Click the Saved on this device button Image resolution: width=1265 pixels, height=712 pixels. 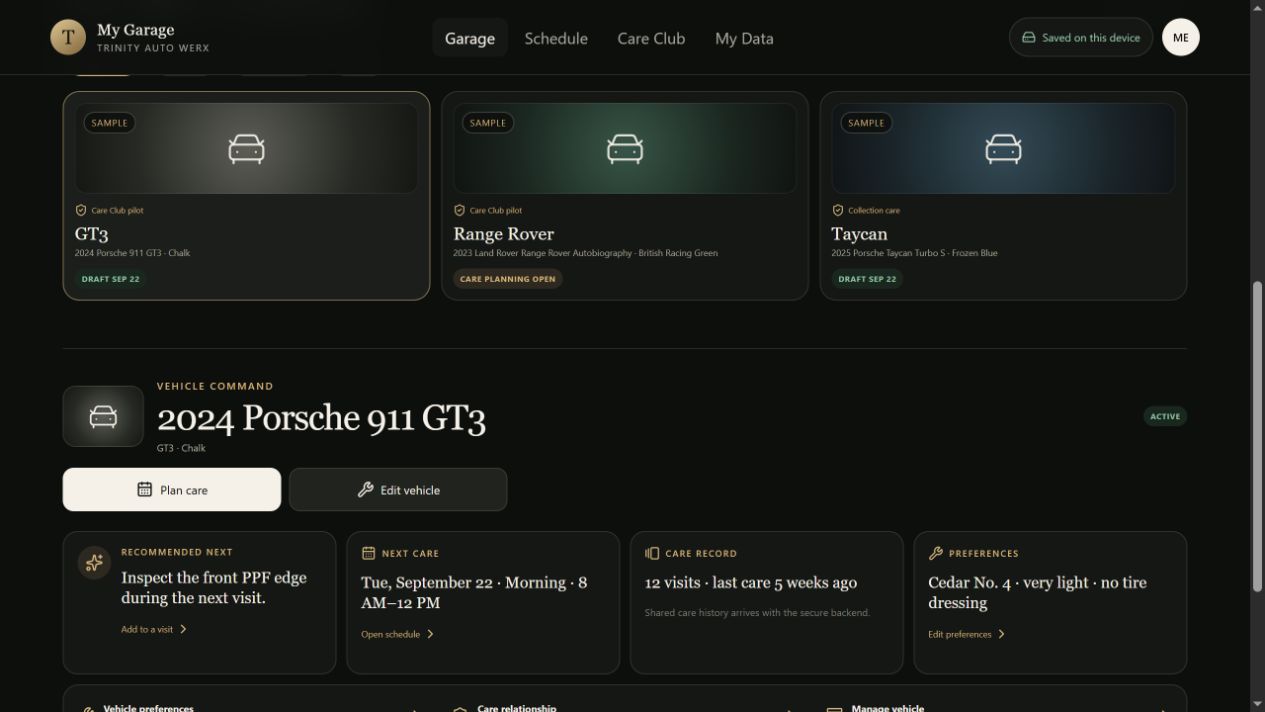click(x=1081, y=37)
